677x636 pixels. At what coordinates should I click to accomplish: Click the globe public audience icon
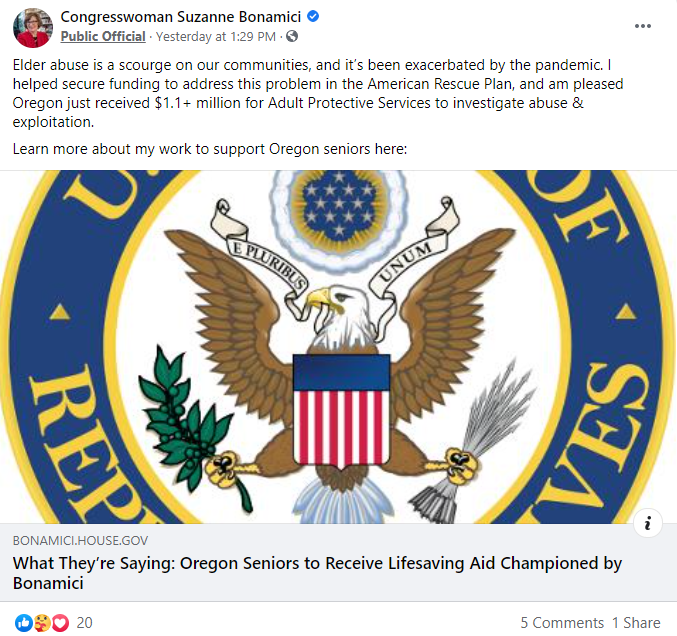tap(291, 37)
